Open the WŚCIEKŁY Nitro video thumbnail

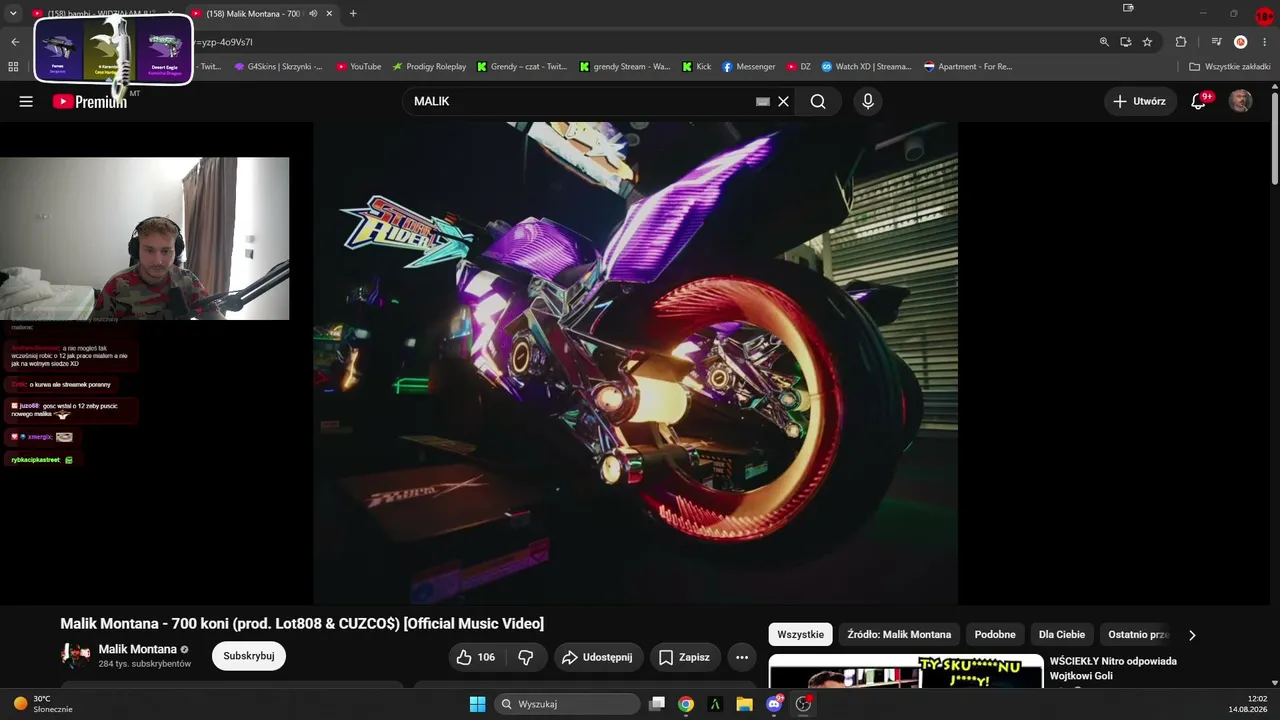click(906, 672)
